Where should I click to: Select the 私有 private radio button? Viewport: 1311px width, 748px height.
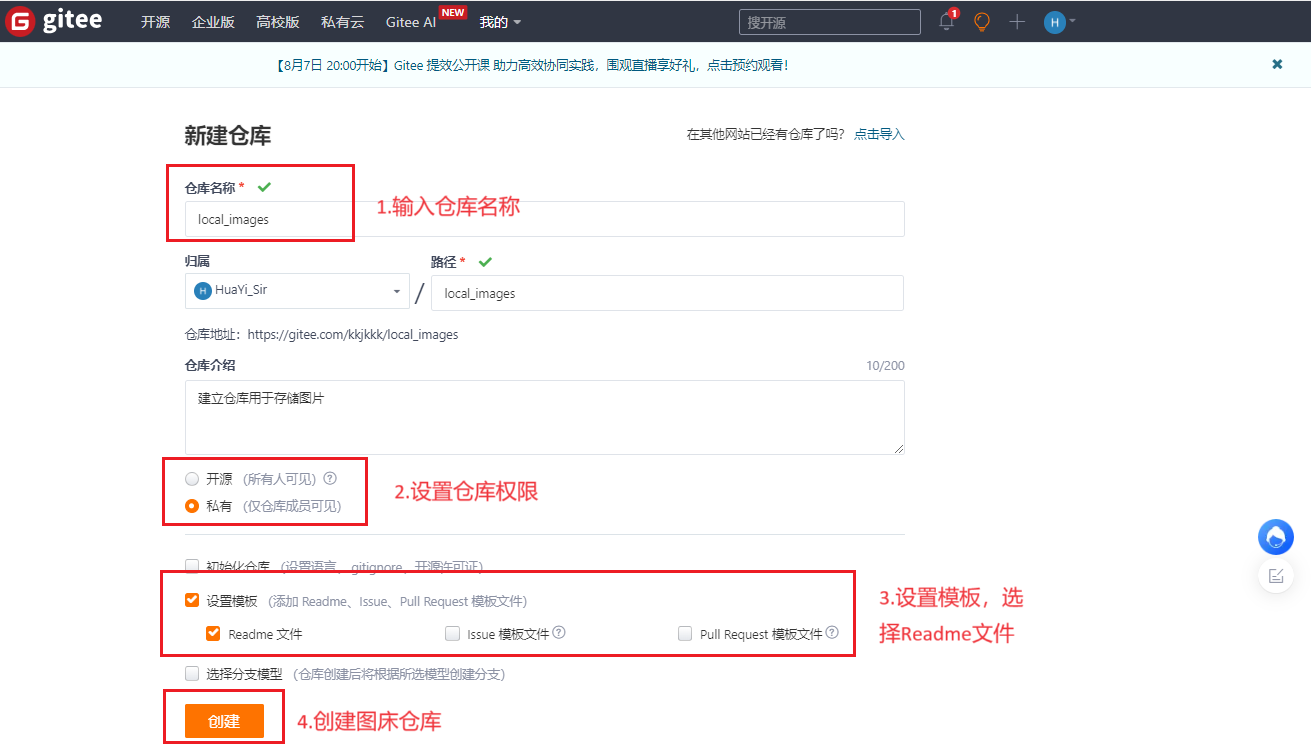click(x=192, y=506)
